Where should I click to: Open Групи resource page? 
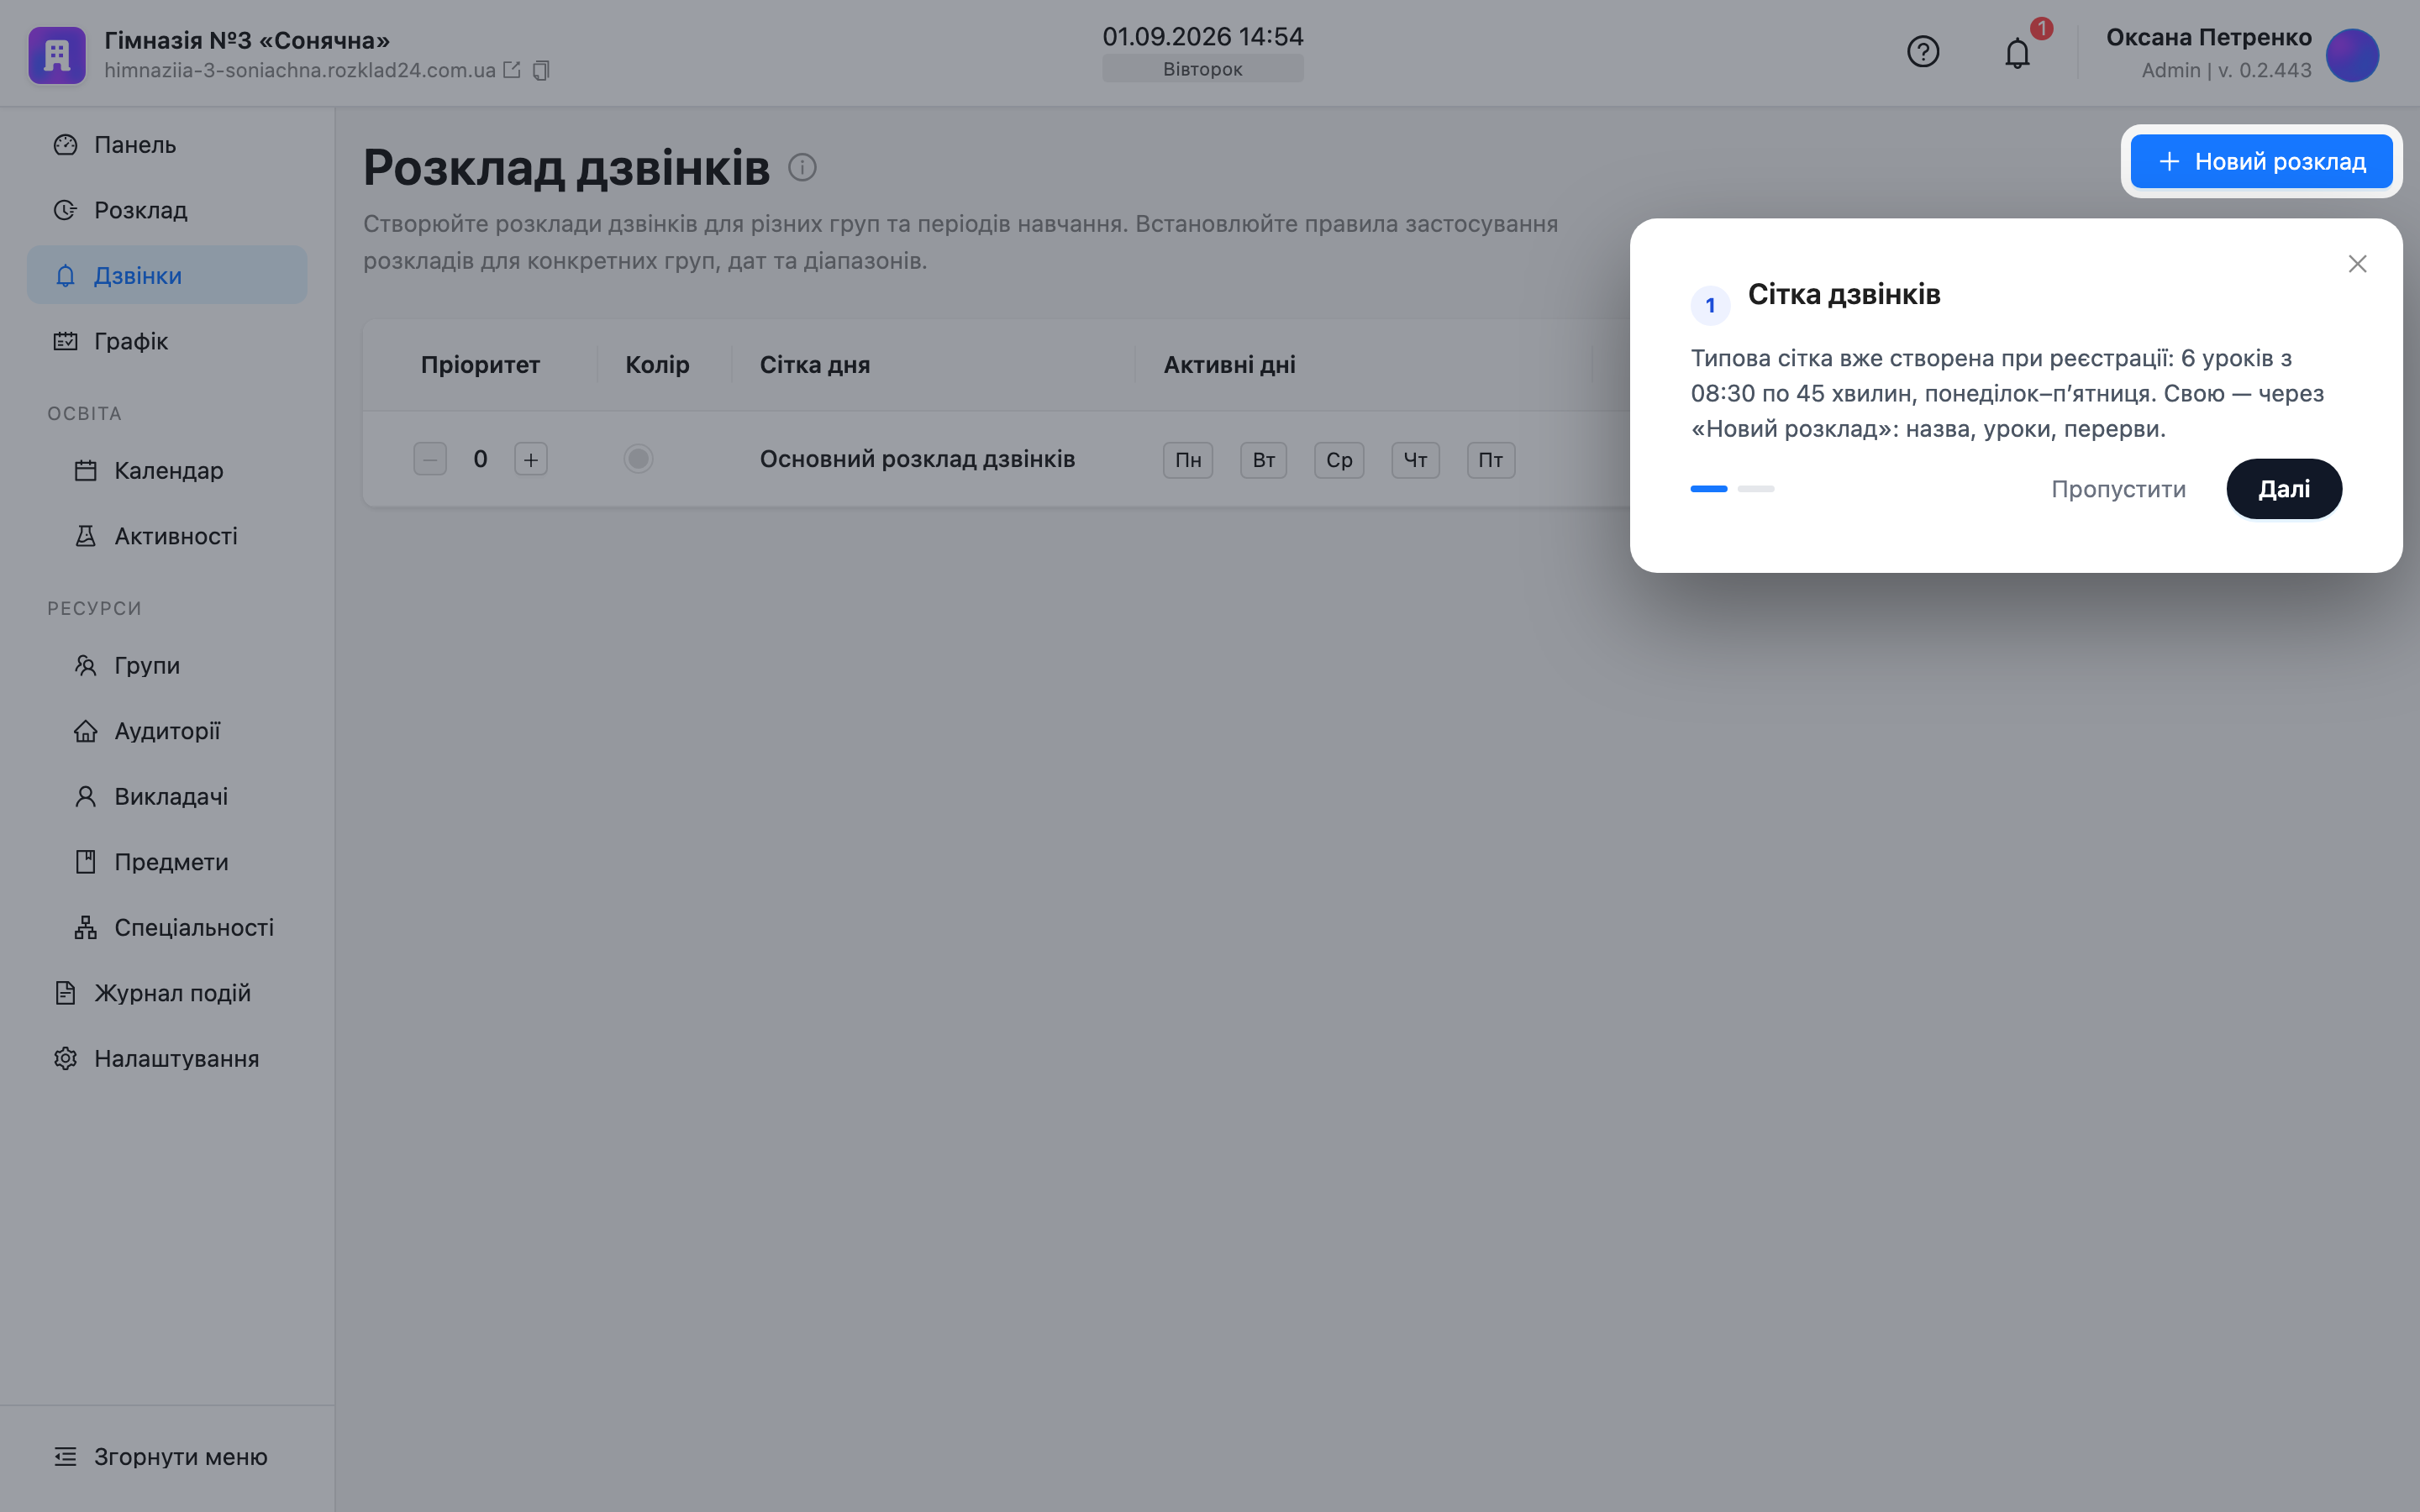pyautogui.click(x=167, y=665)
